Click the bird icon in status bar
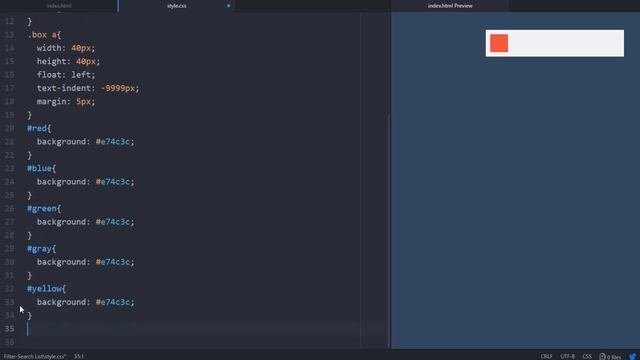 (x=633, y=357)
